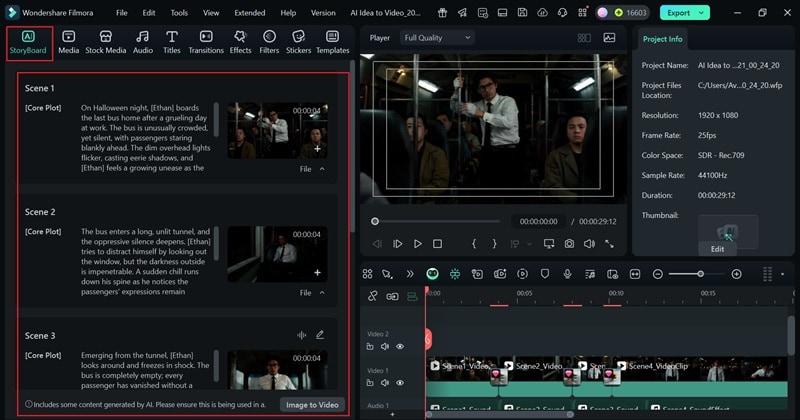
Task: Expand more timeline tools chevrons
Action: tap(410, 274)
